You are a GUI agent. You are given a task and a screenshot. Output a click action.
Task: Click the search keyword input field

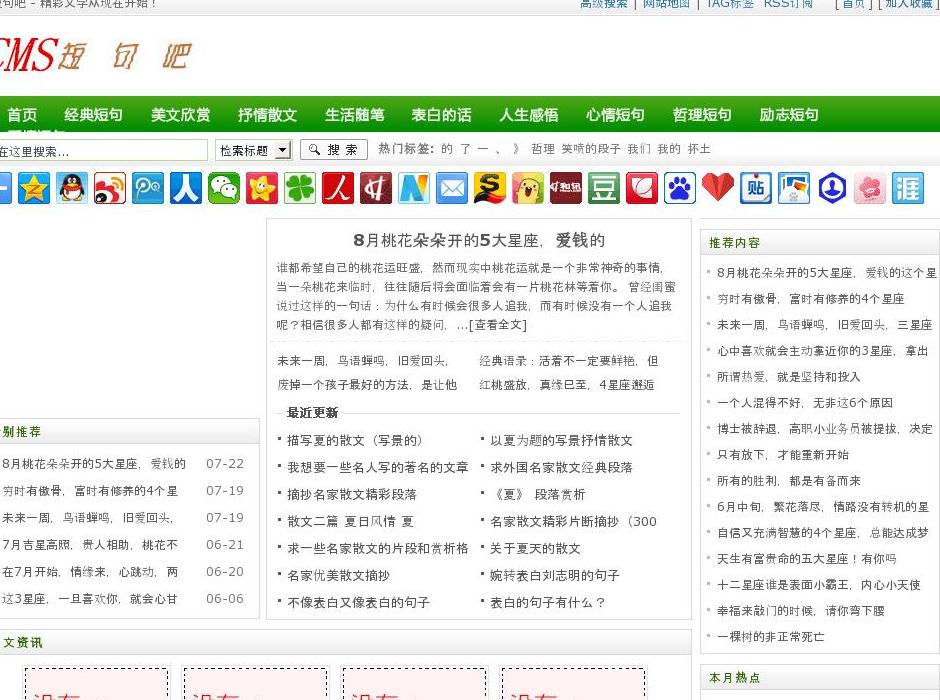(102, 150)
